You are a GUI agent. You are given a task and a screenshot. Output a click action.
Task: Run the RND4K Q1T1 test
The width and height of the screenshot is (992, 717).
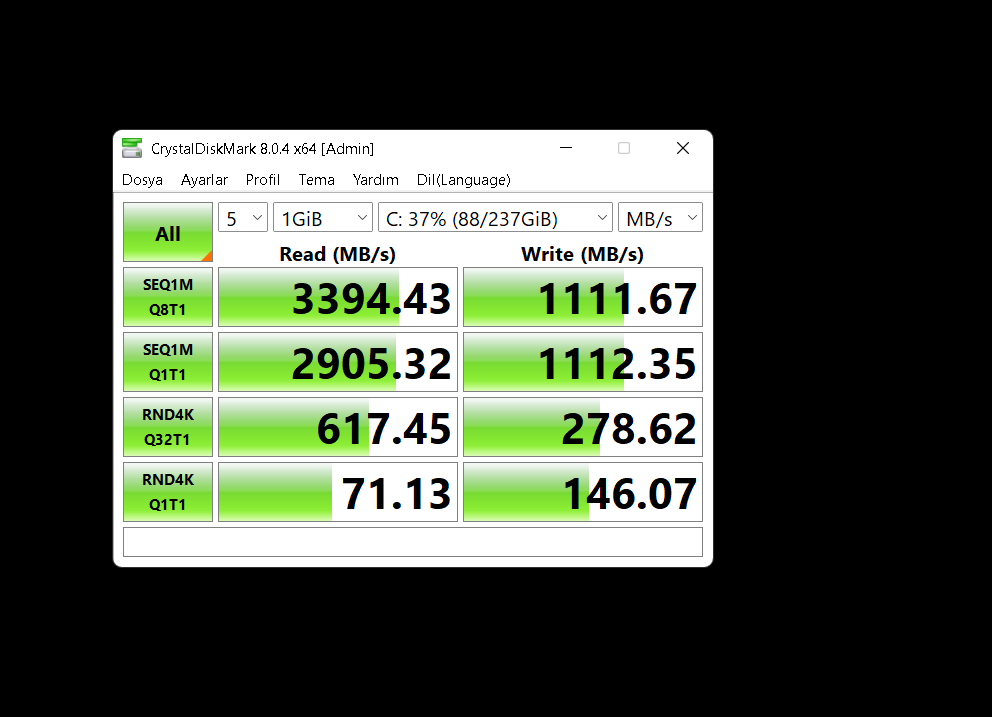click(168, 492)
